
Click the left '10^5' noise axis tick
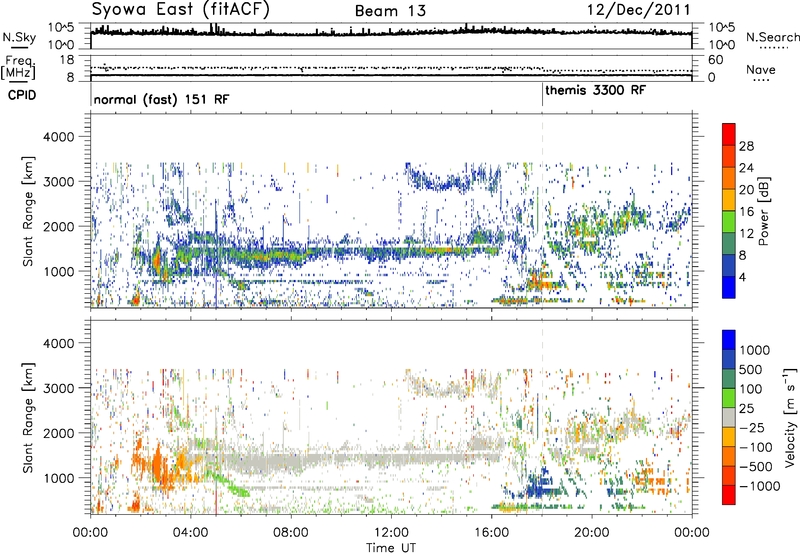click(61, 27)
